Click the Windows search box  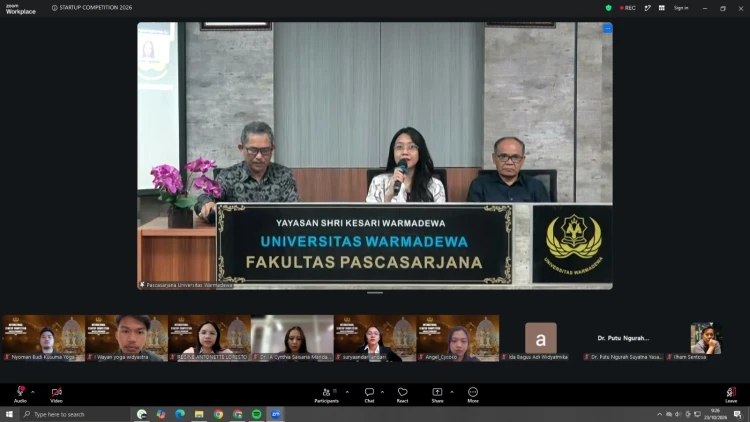(x=75, y=414)
